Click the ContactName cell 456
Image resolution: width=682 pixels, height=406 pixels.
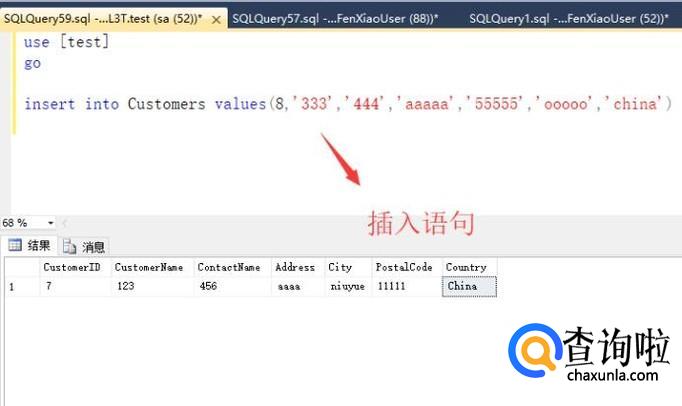pyautogui.click(x=232, y=286)
